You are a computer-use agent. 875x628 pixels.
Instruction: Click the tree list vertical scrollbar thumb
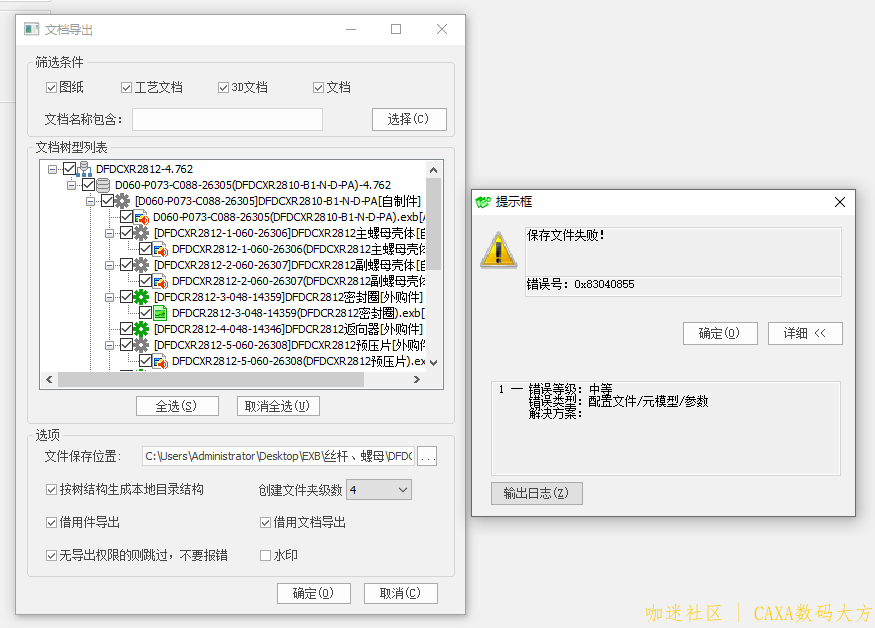pyautogui.click(x=433, y=223)
